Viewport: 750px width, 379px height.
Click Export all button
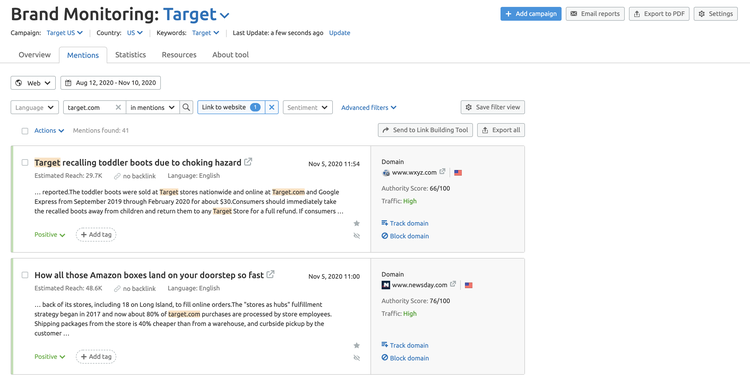point(501,130)
